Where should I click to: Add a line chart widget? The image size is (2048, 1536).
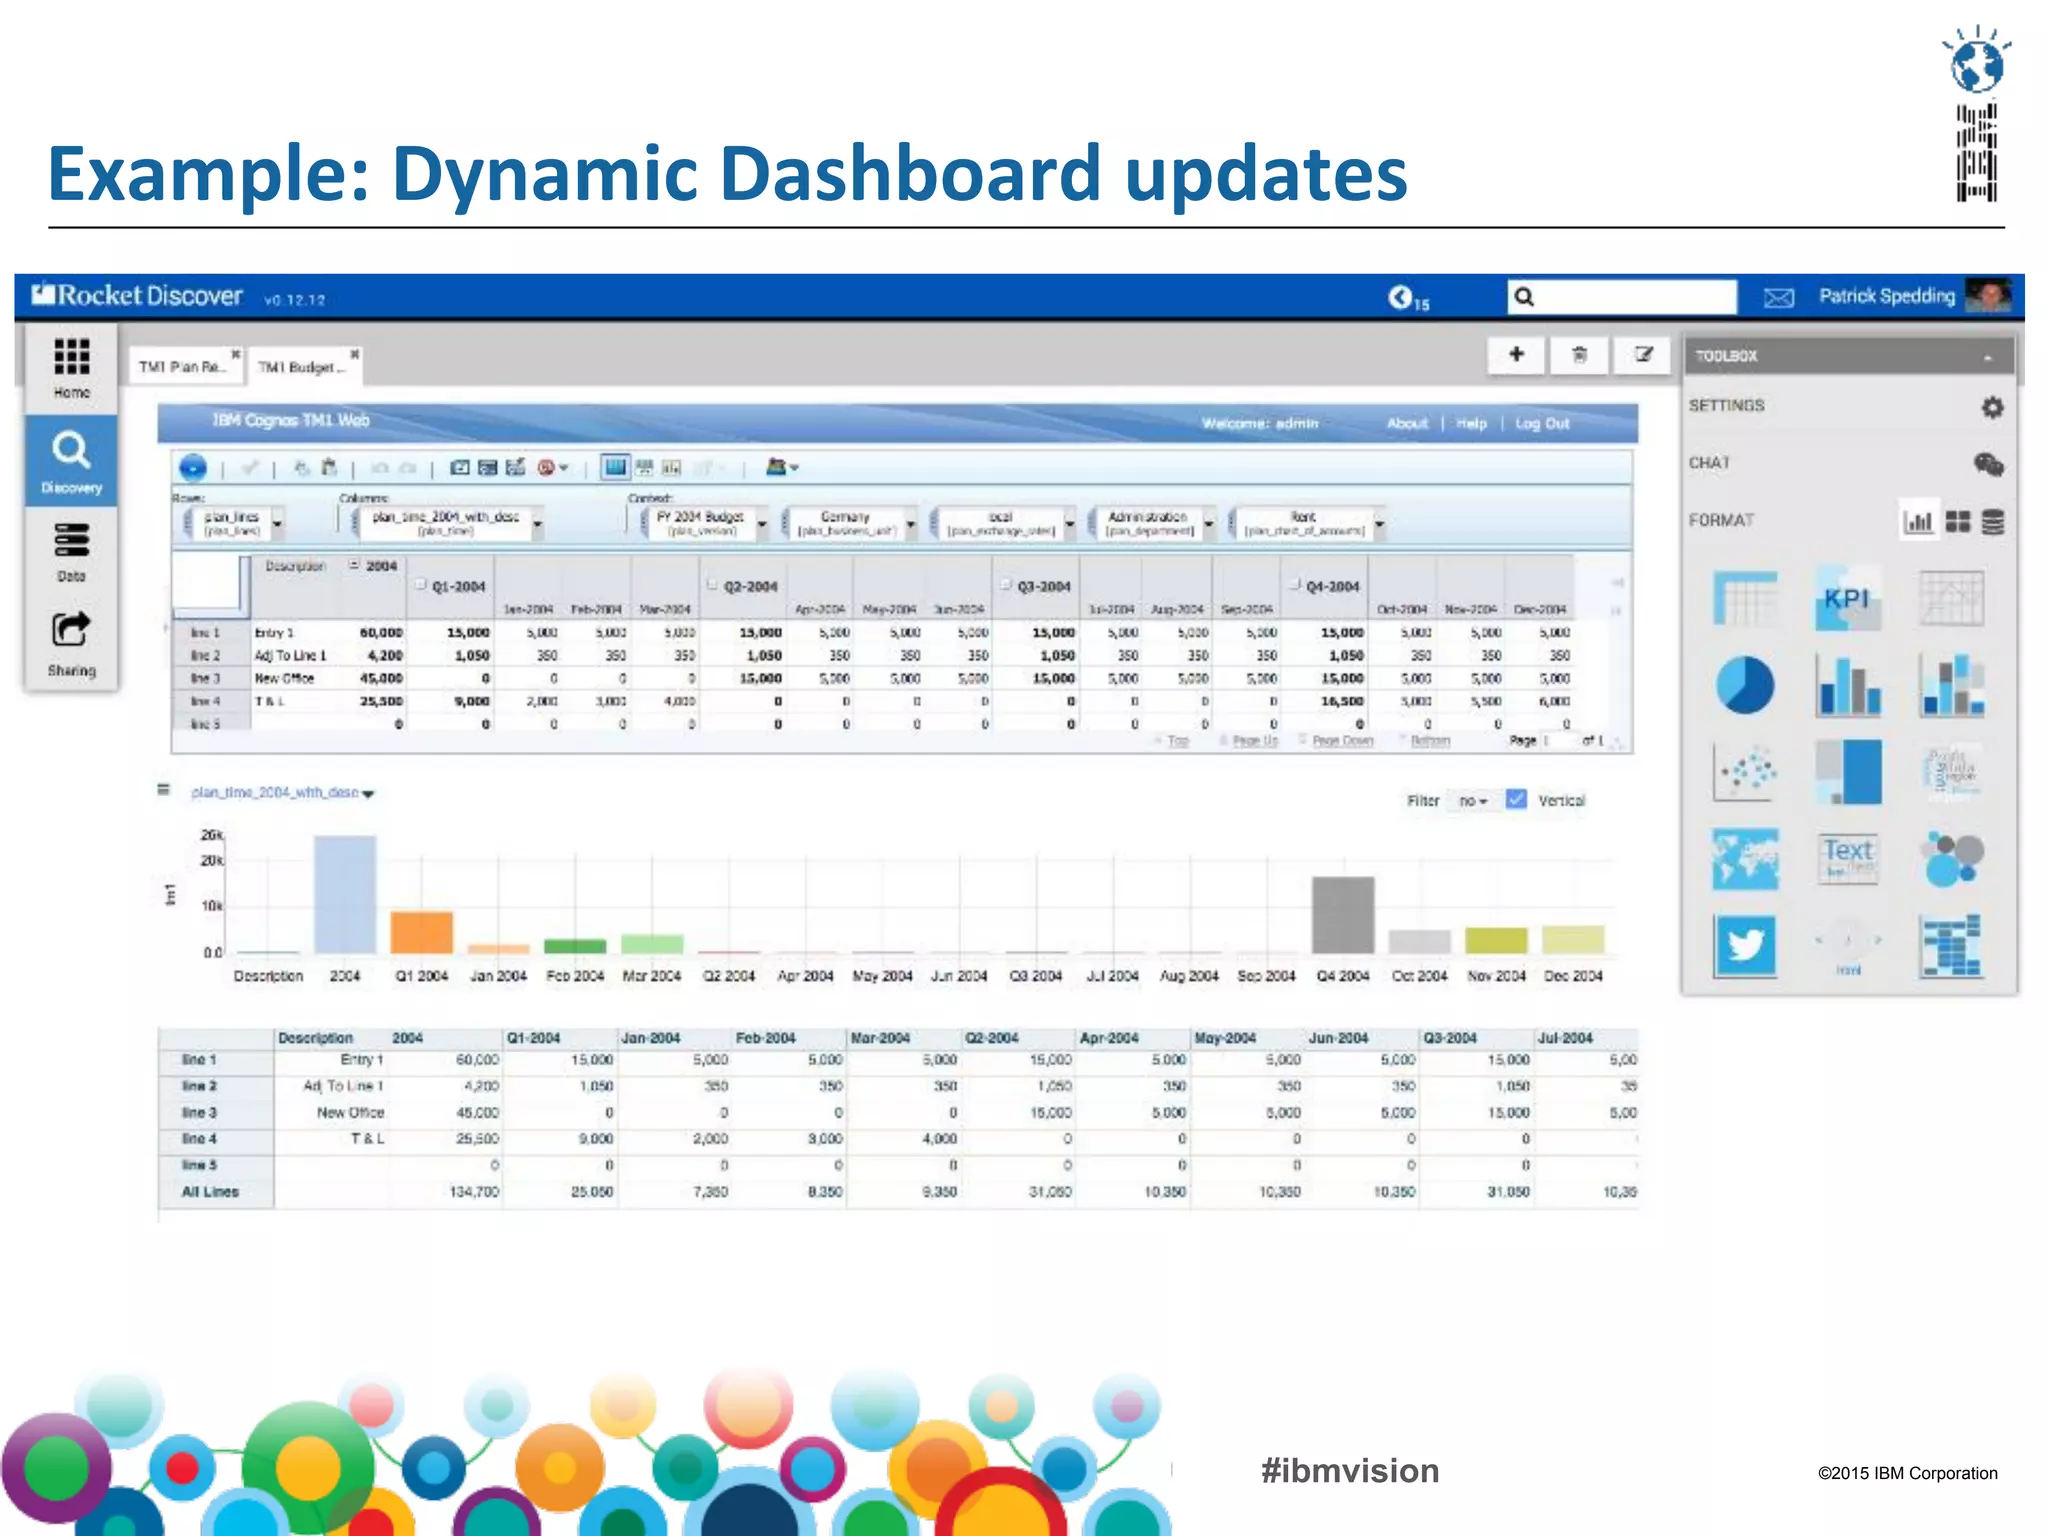(1951, 599)
